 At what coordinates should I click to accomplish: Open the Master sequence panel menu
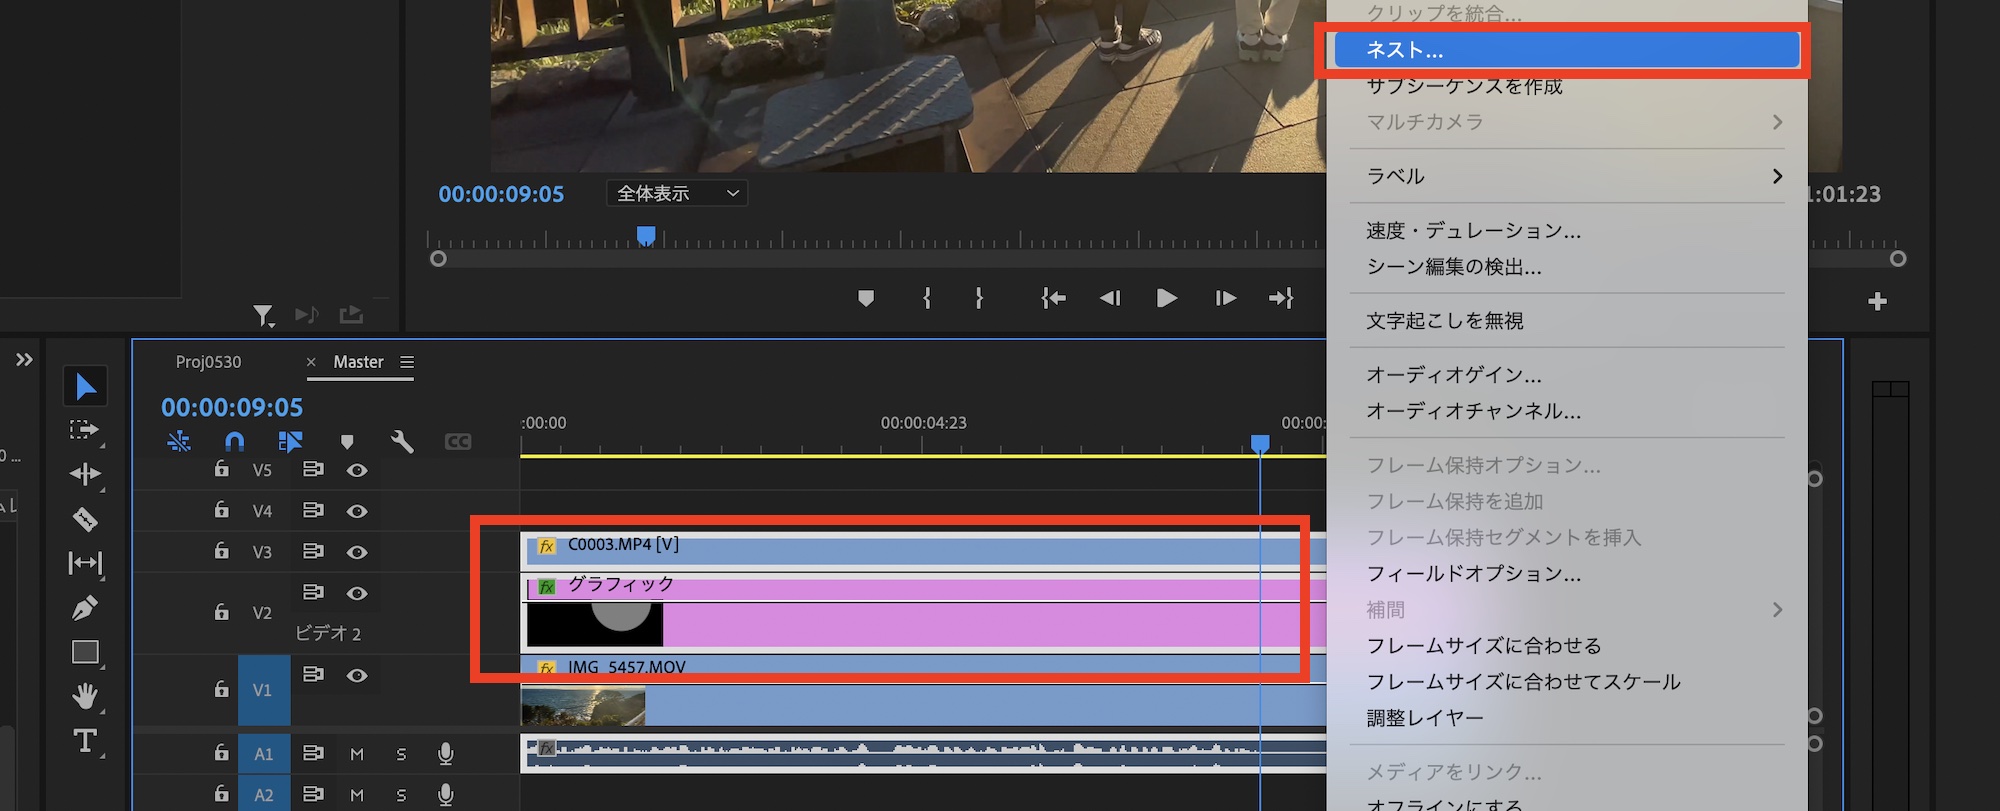tap(407, 362)
